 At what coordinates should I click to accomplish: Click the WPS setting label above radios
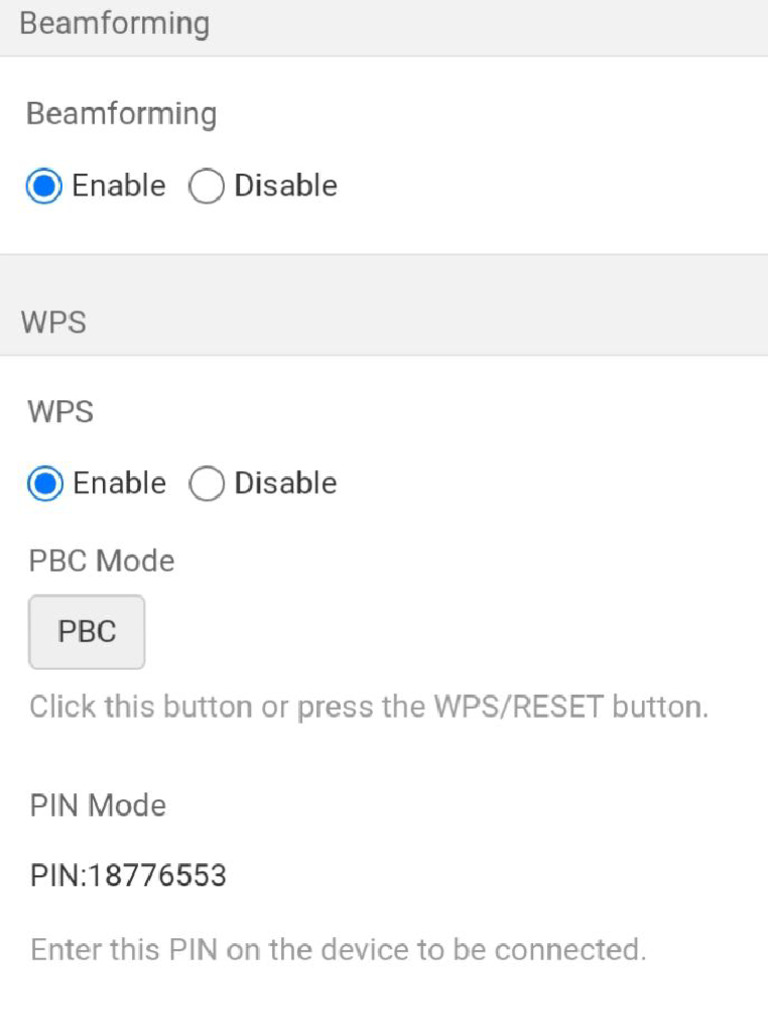pos(61,412)
